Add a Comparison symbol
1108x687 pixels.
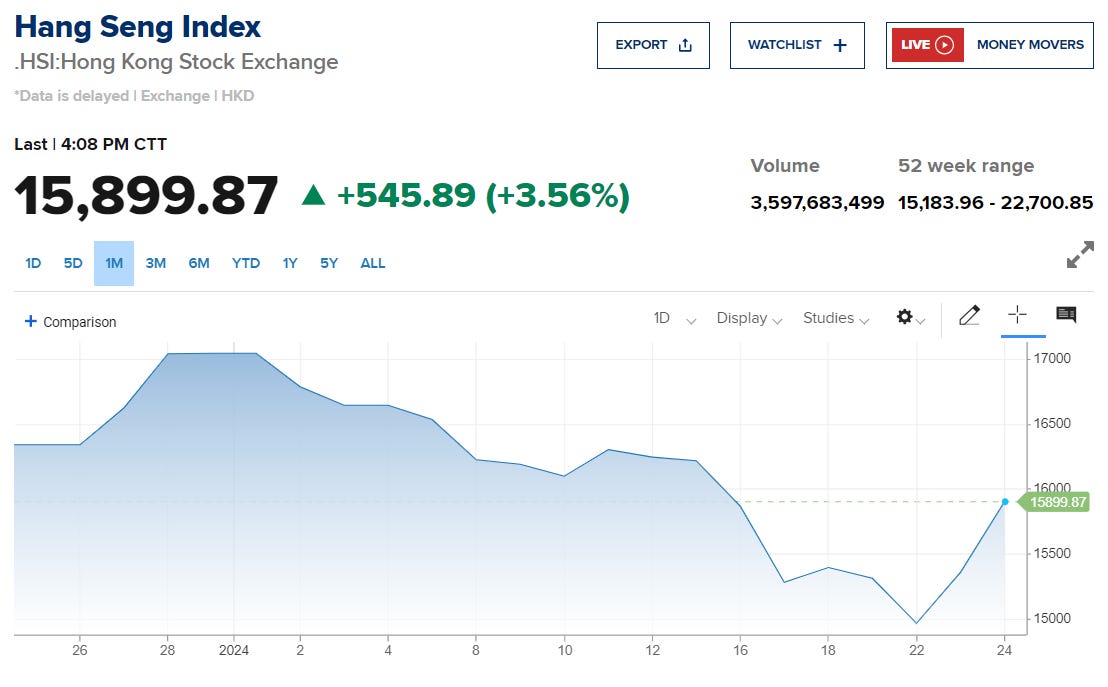tap(71, 322)
